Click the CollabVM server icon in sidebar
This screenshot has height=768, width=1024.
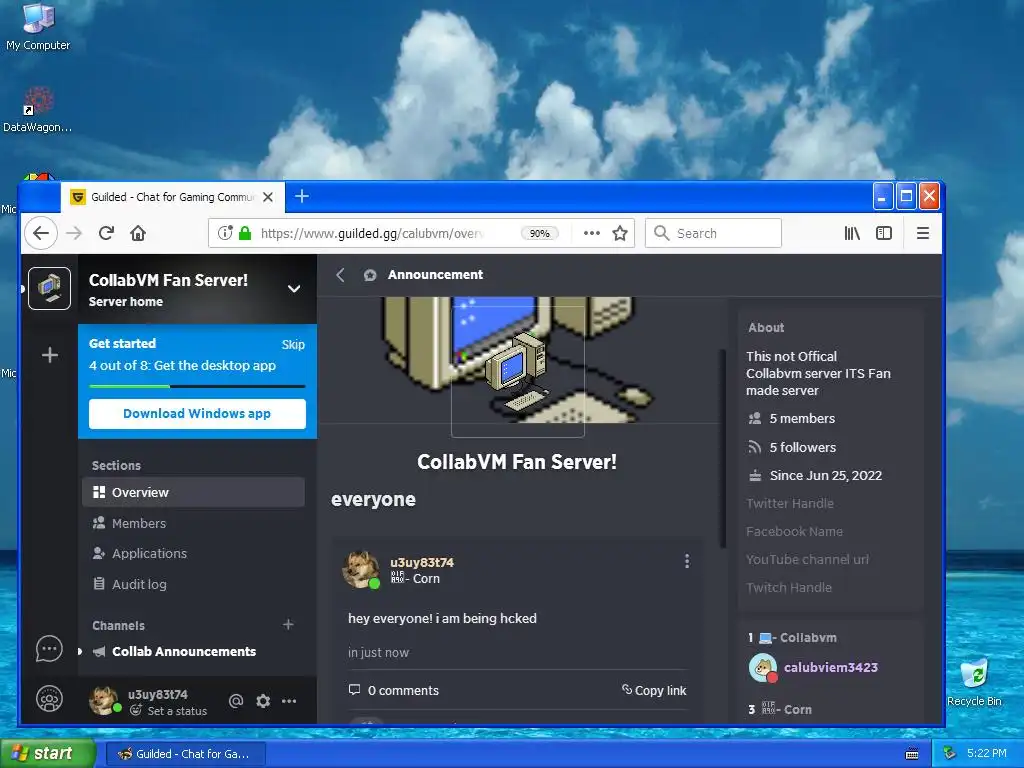(50, 288)
